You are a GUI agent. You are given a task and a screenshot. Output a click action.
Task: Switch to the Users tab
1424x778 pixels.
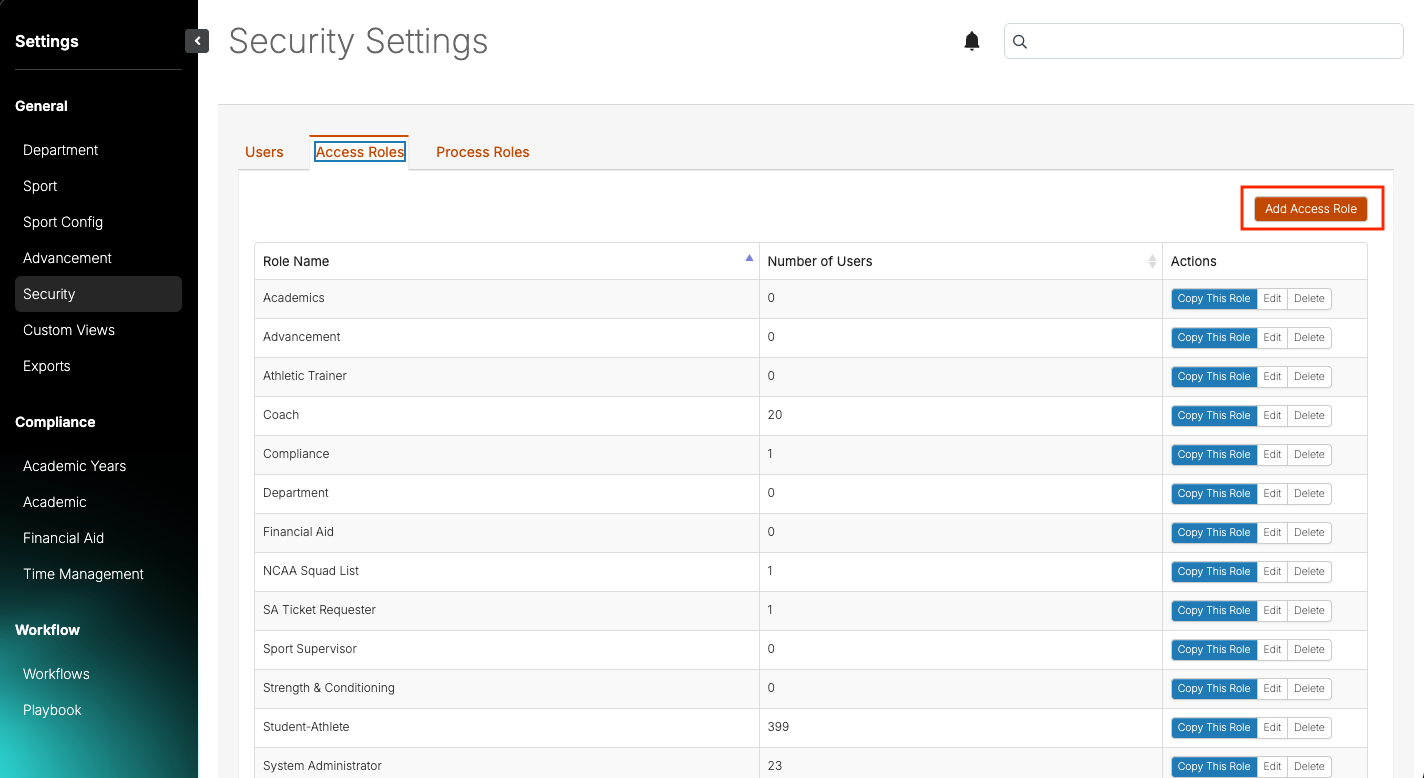(264, 152)
